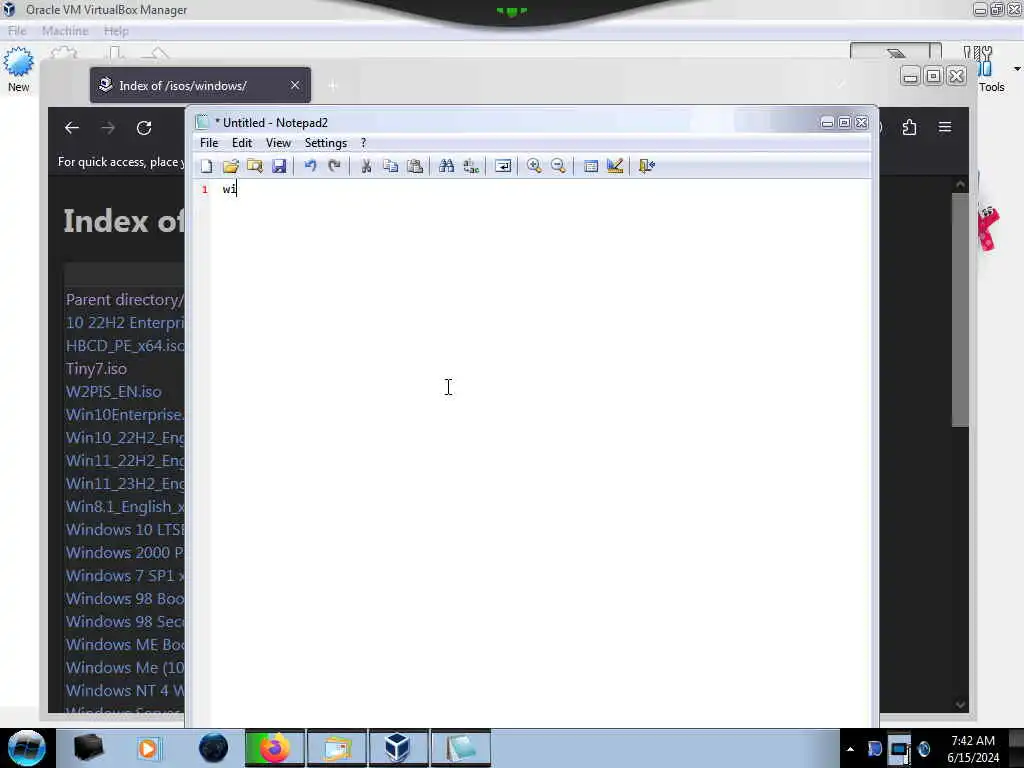Viewport: 1024px width, 768px height.
Task: Click the VirtualBox cube taskbar button
Action: 398,748
